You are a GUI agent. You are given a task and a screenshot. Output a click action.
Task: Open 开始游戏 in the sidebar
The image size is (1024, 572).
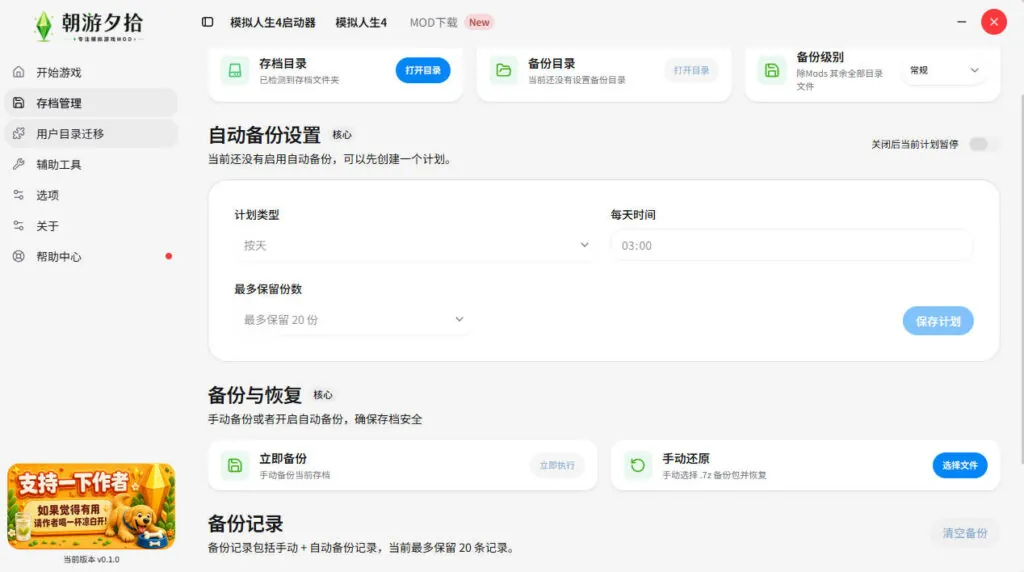pos(91,72)
